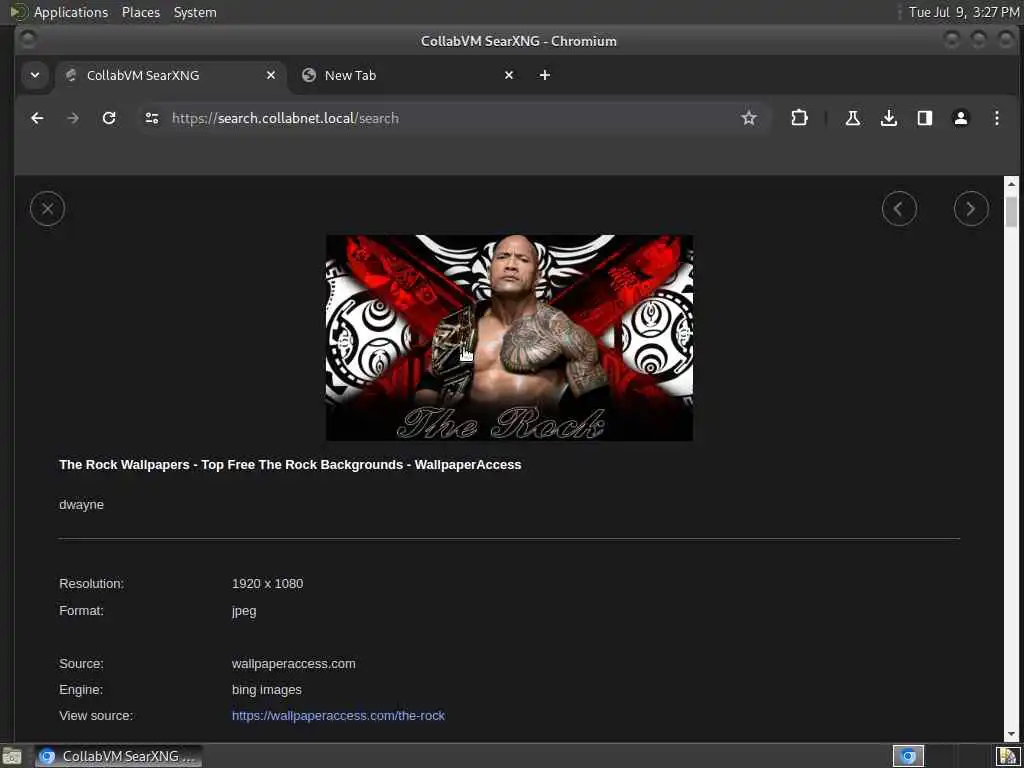Close the New Tab tab
The height and width of the screenshot is (768, 1024).
[x=509, y=75]
